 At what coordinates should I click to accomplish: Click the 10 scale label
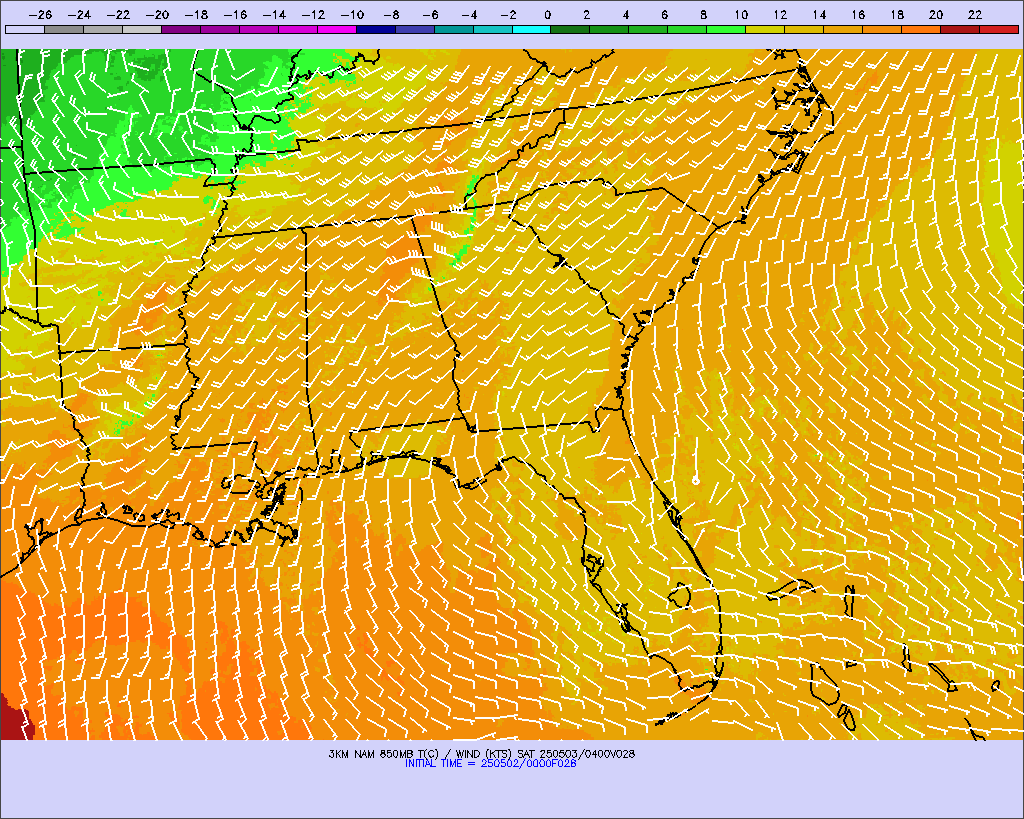741,15
